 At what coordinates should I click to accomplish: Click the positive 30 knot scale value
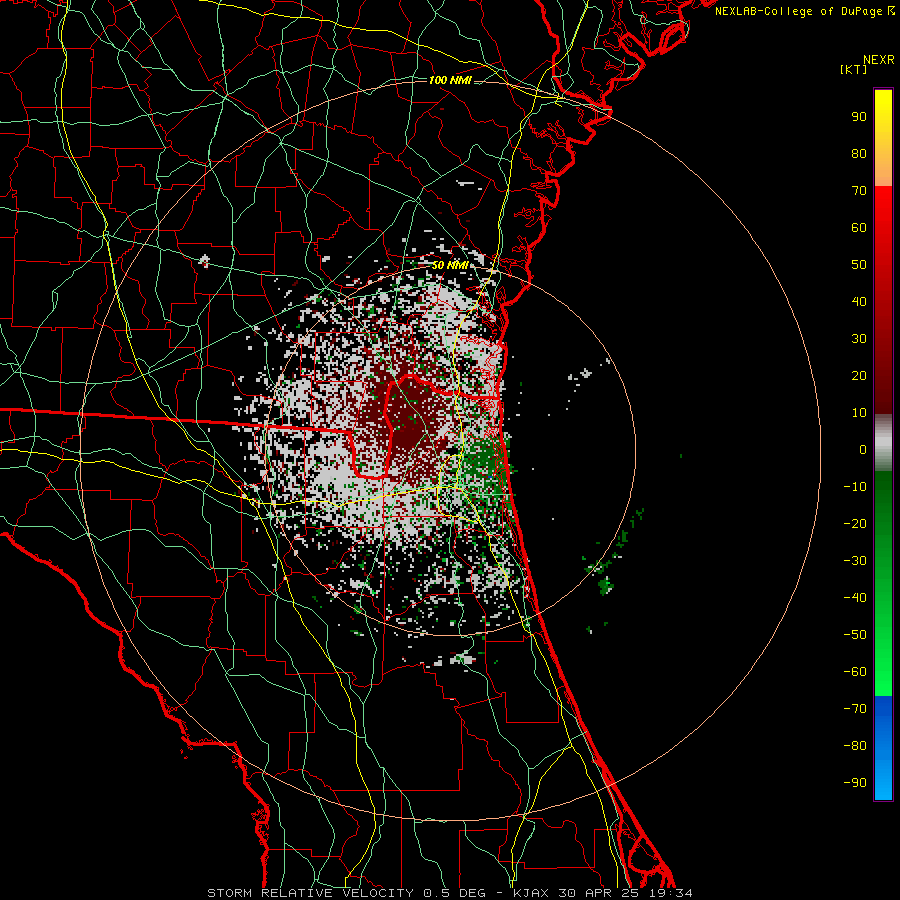point(859,339)
